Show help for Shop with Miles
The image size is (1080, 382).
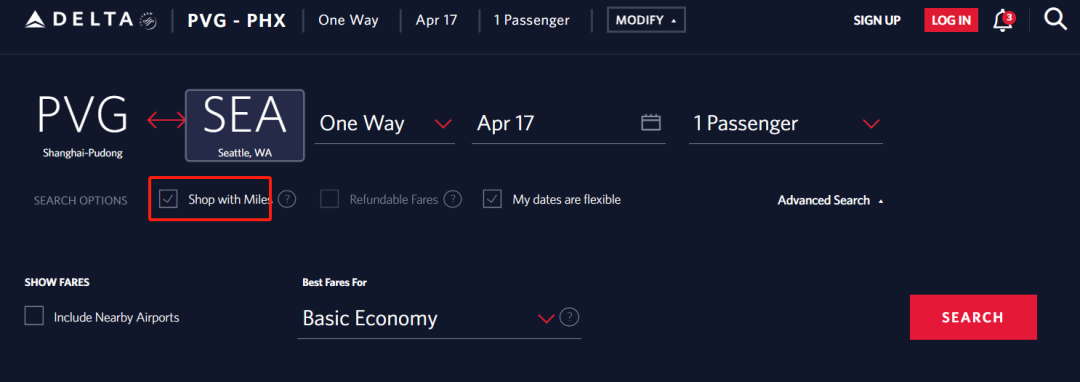287,200
